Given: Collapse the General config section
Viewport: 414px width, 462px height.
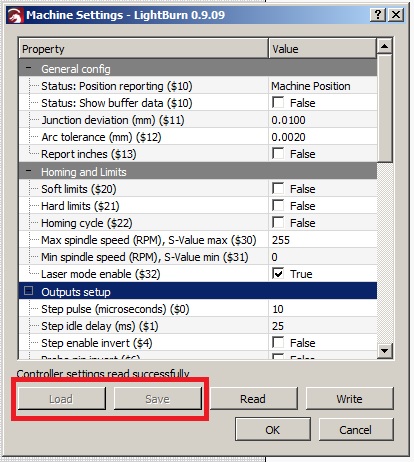Looking at the screenshot, I should tap(29, 69).
